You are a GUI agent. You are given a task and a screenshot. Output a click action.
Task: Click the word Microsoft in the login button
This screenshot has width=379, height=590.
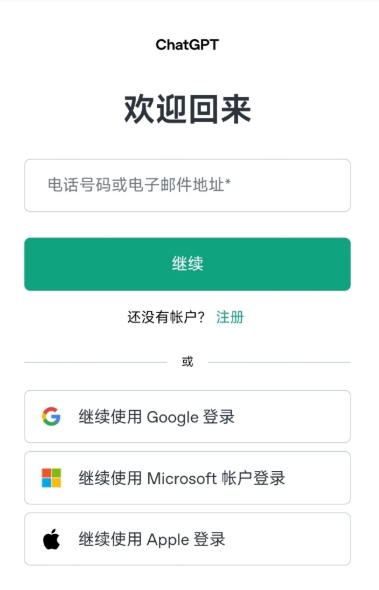(x=182, y=478)
